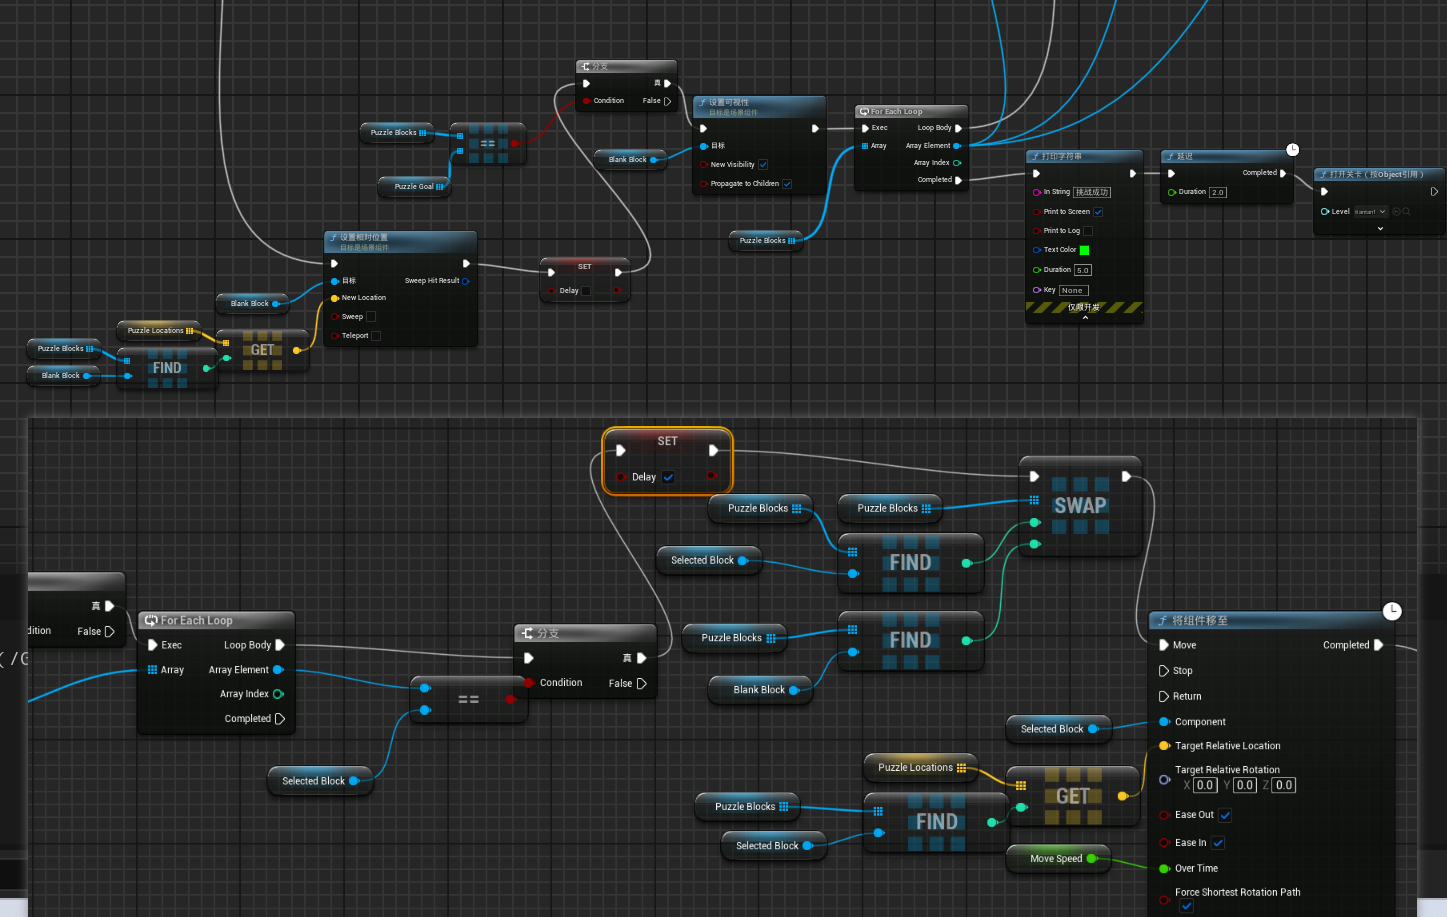Edit Duration value 5.0 on 打印字符串 node
The height and width of the screenshot is (917, 1447).
1083,270
